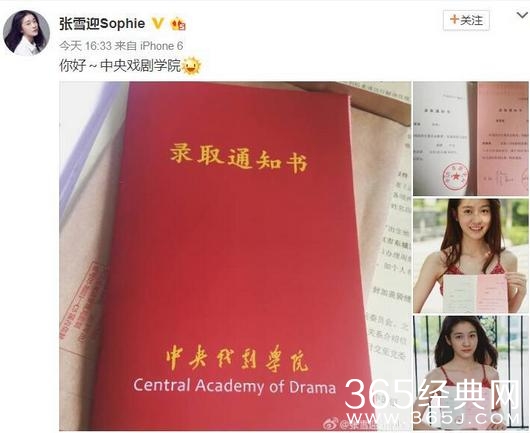Open 张雪迎Sophie's profile avatar
This screenshot has width=530, height=433.
pos(26,33)
